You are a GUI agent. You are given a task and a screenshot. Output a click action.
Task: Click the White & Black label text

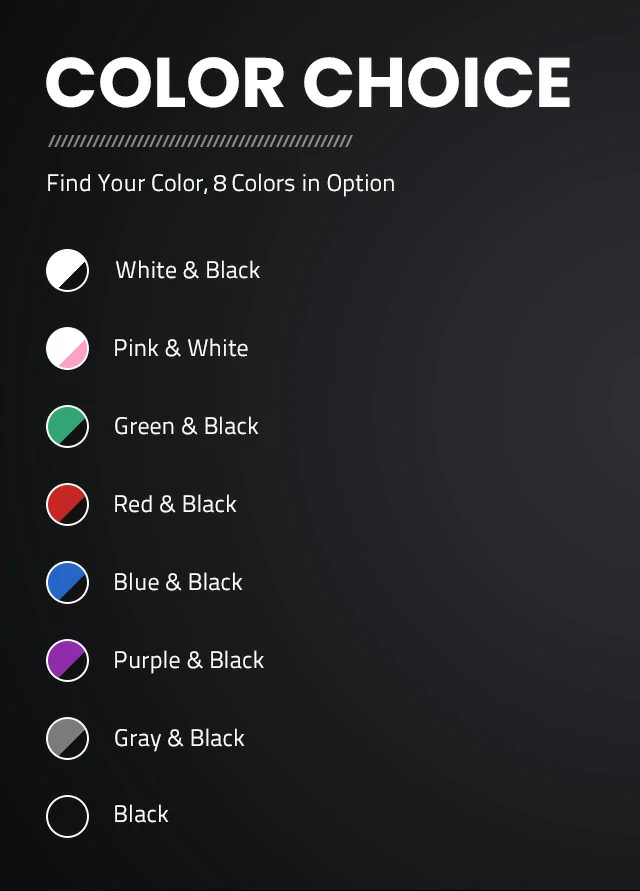pyautogui.click(x=188, y=270)
